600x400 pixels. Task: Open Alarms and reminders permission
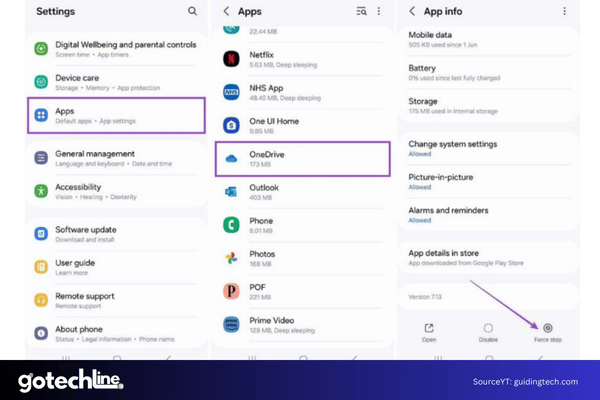(489, 215)
